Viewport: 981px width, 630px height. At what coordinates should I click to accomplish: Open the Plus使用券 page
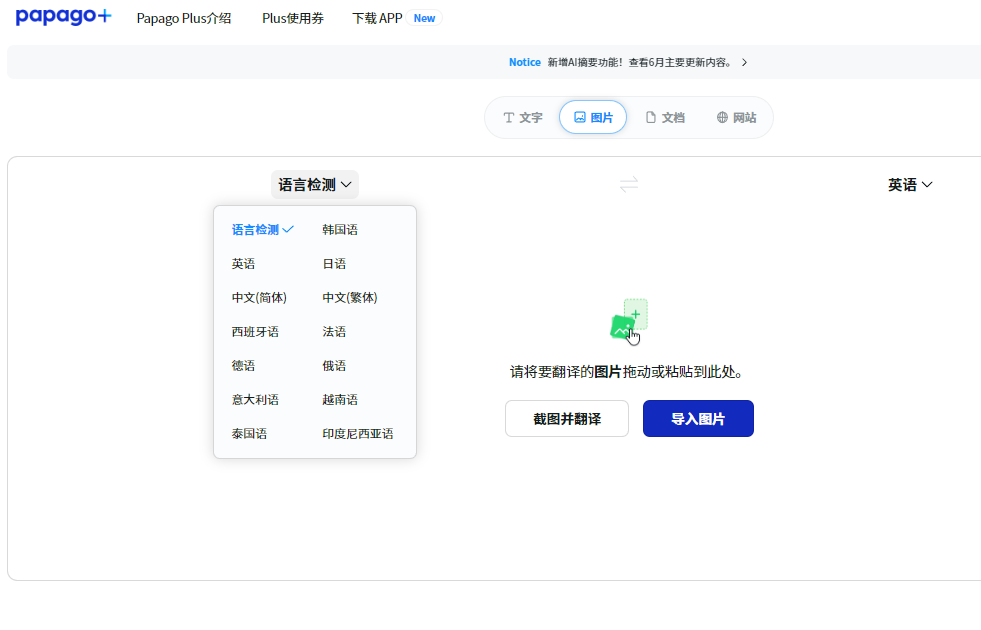pos(293,18)
